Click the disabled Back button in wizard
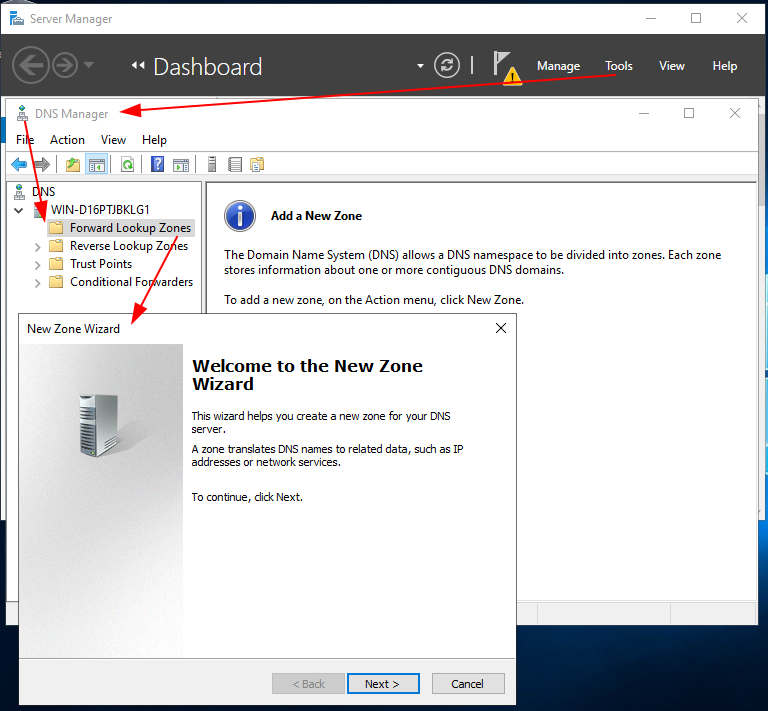Viewport: 768px width, 711px height. 308,684
